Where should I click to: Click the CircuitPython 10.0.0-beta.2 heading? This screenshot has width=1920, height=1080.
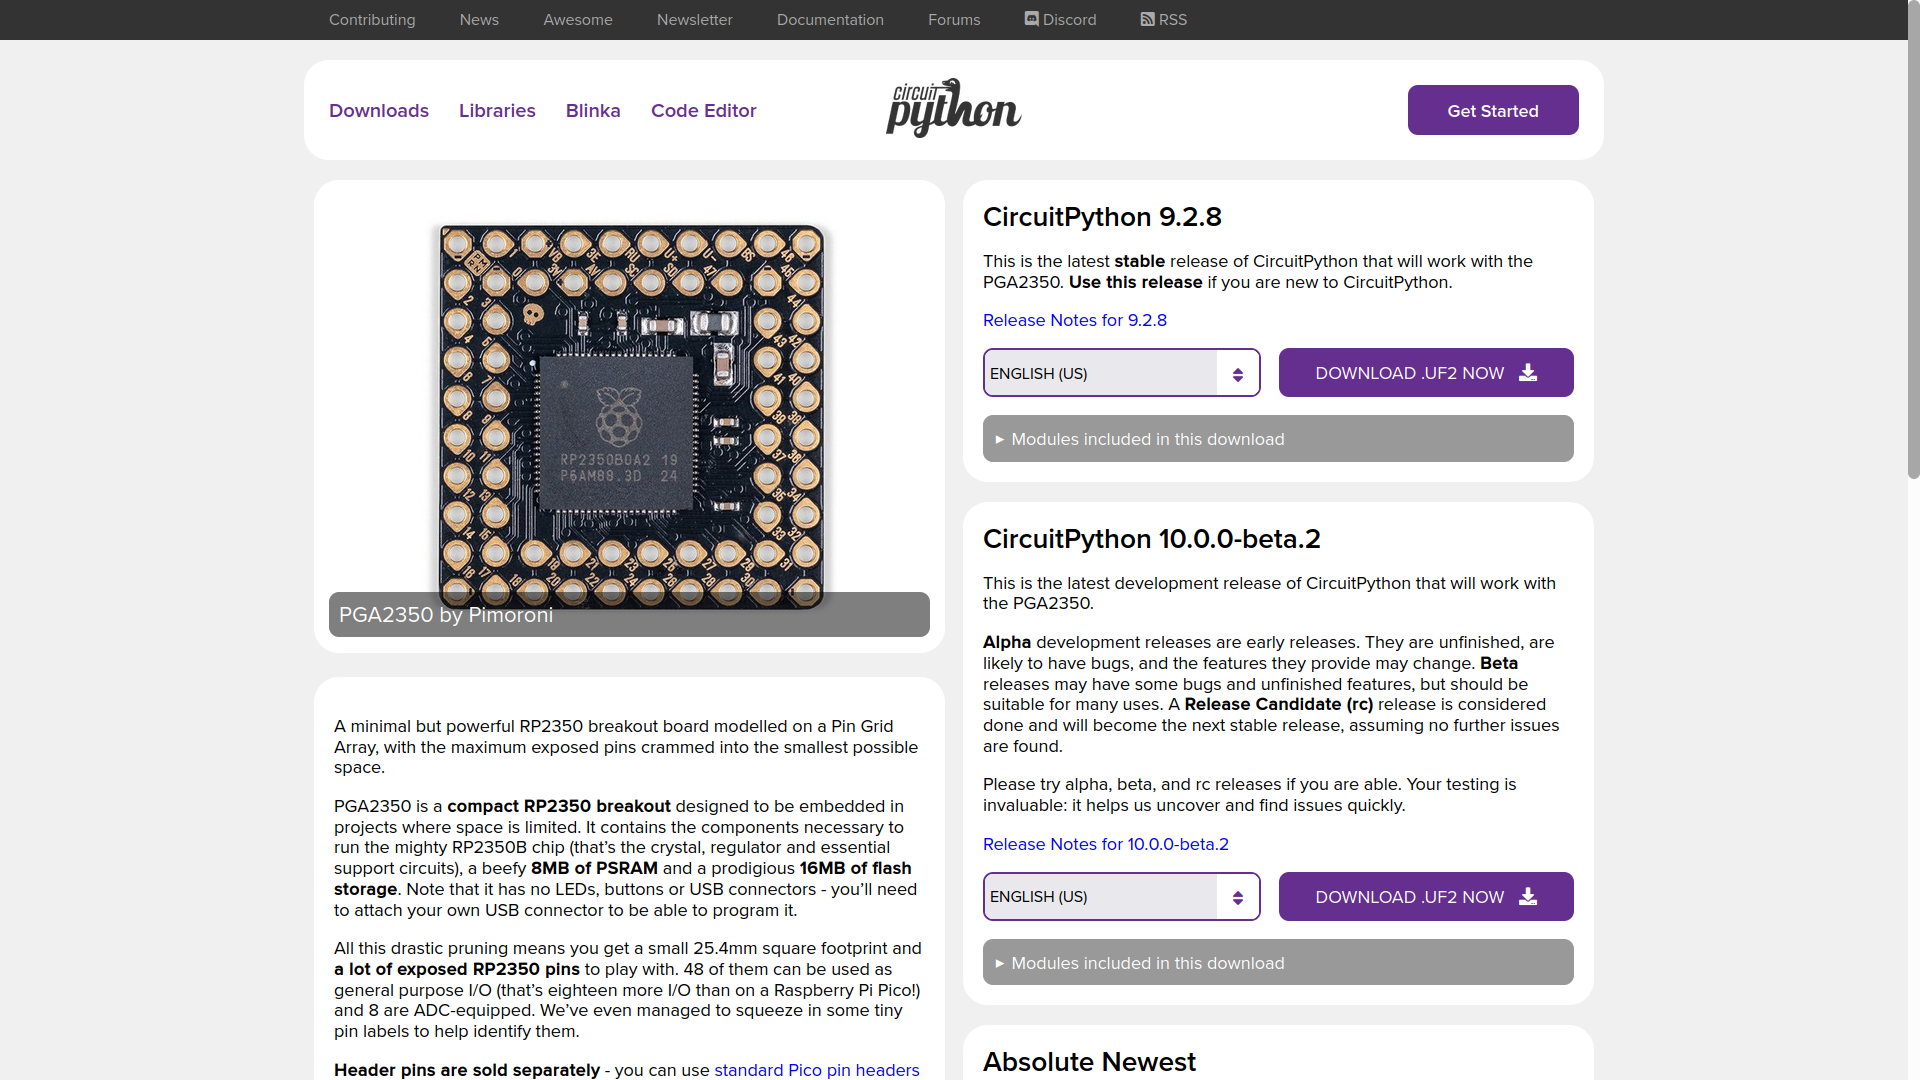click(1152, 539)
